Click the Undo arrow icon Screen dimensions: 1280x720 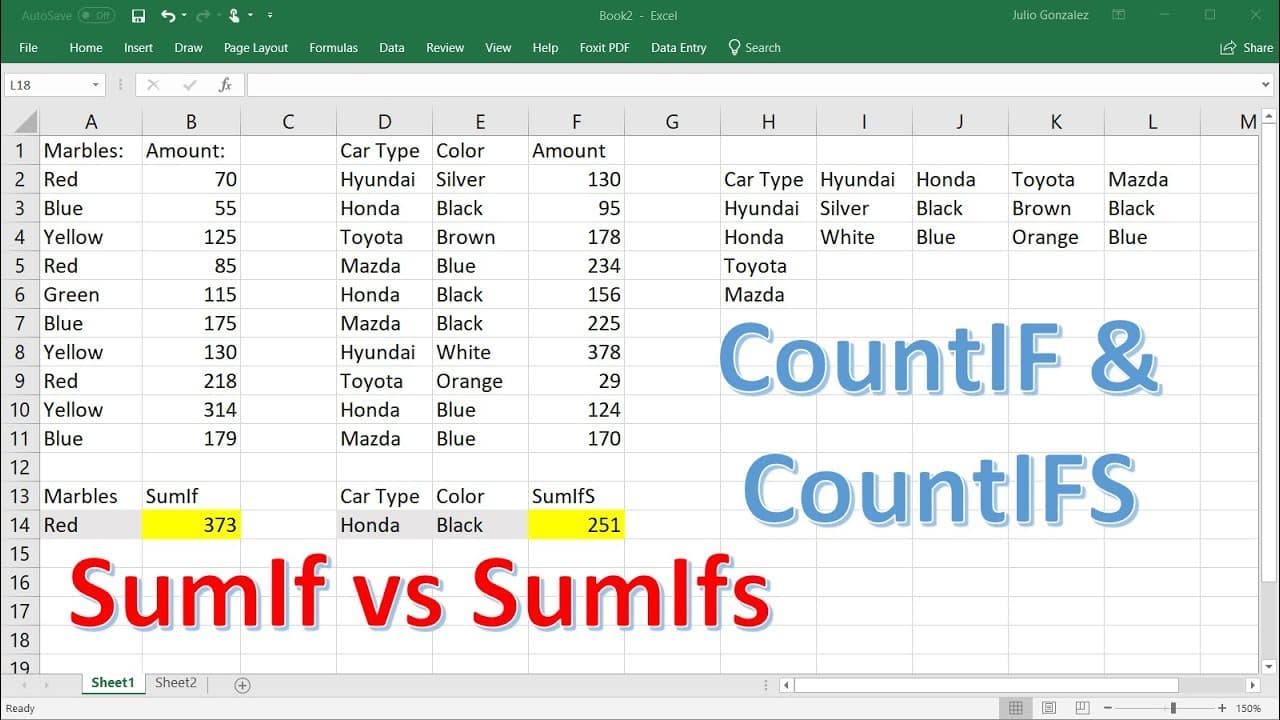pyautogui.click(x=167, y=16)
